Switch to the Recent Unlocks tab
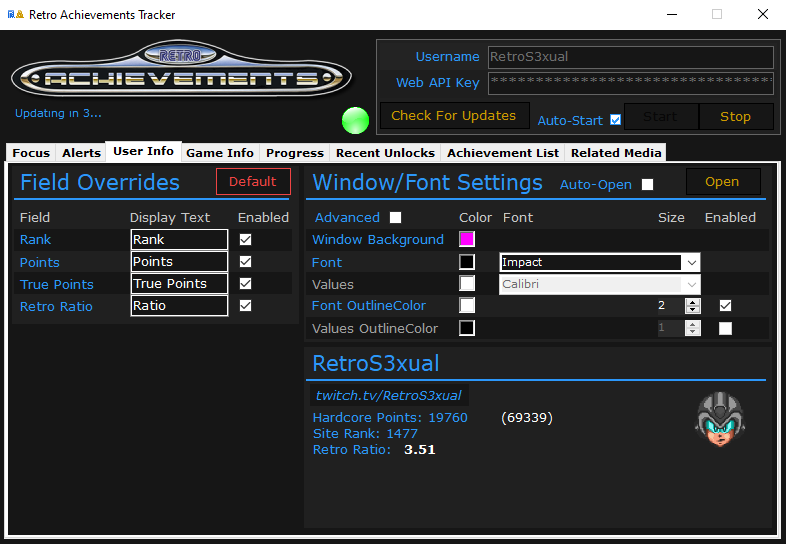The image size is (786, 544). point(385,153)
